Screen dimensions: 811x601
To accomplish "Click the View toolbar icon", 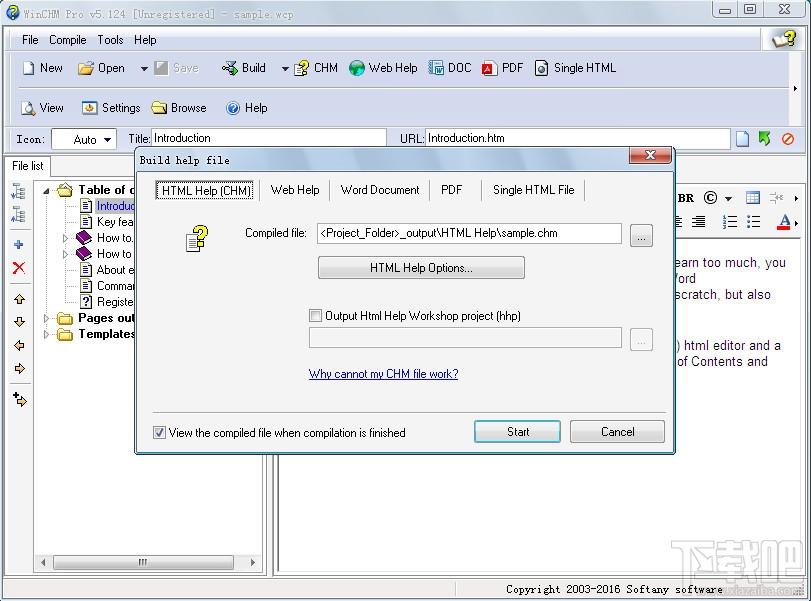I will [28, 108].
